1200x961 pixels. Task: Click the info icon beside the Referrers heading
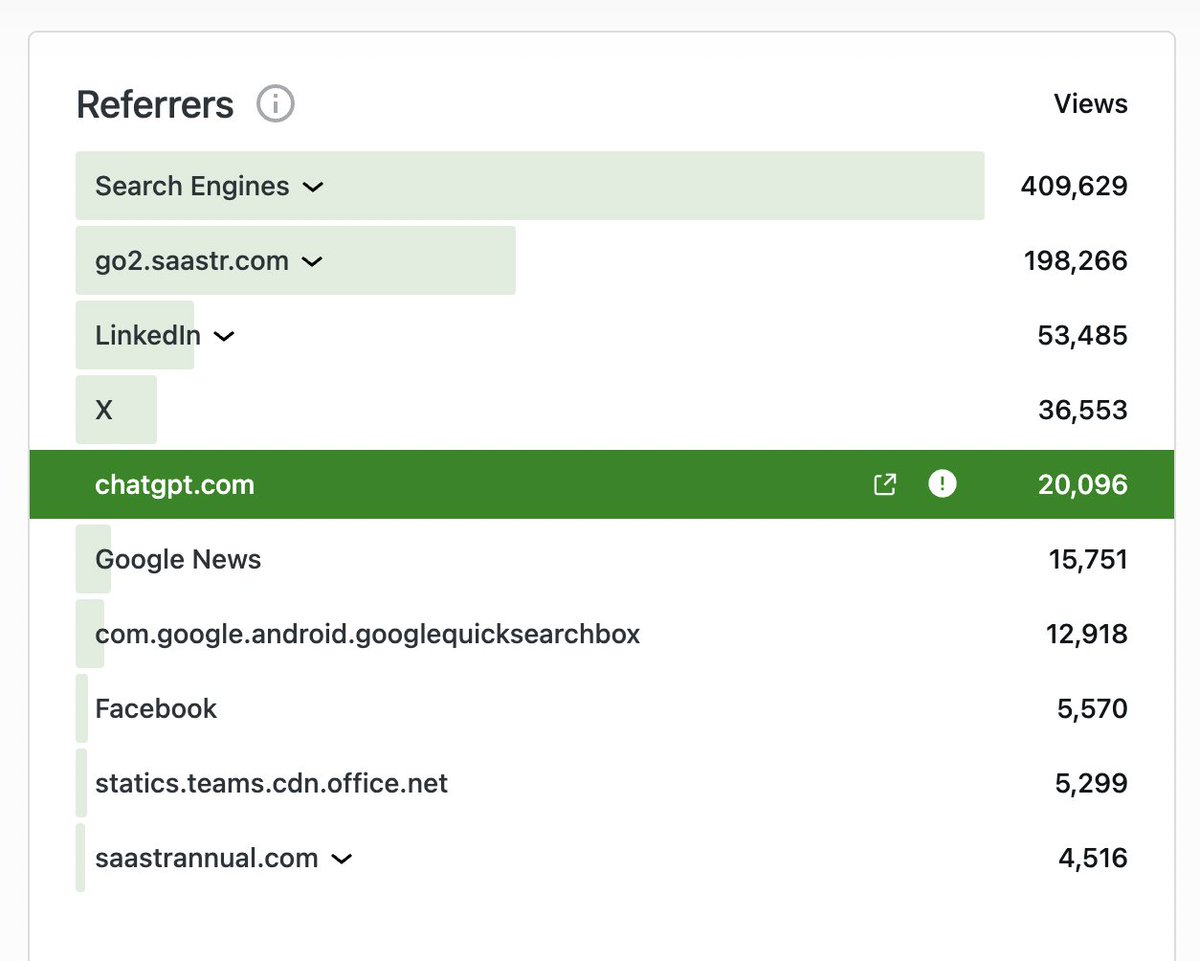pos(274,103)
